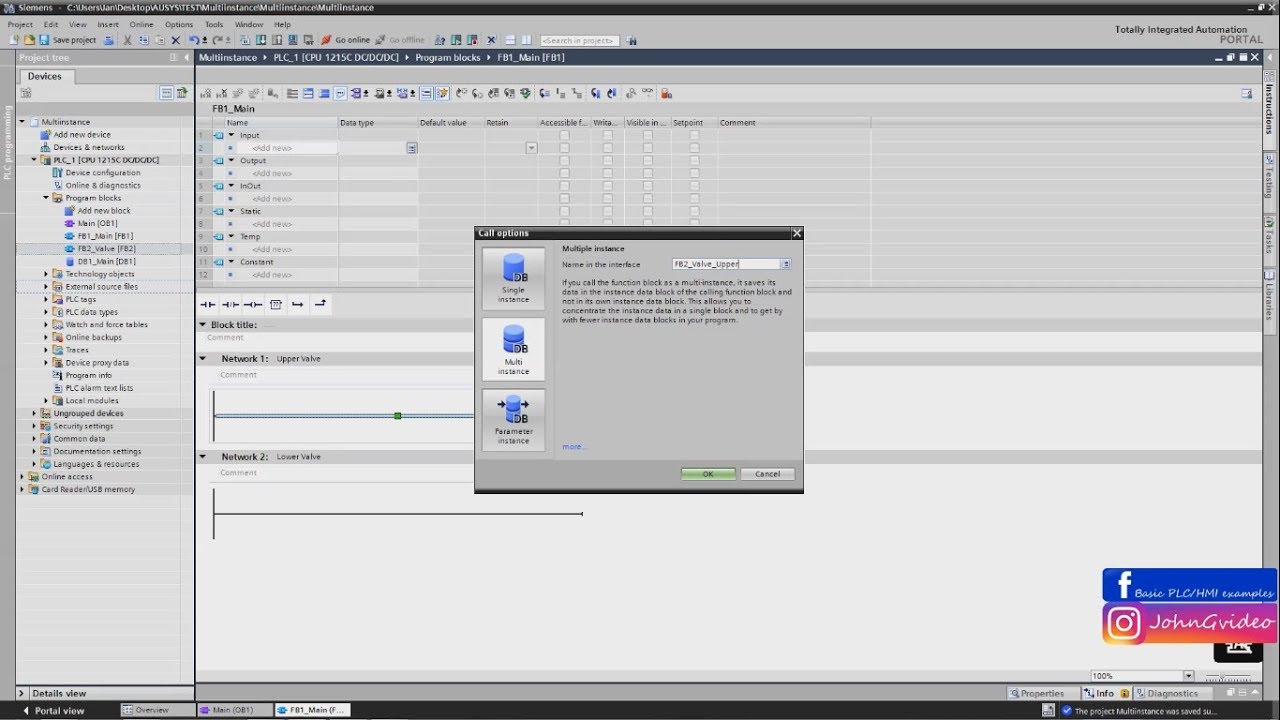
Task: Click the Cut scissors icon
Action: 128,40
